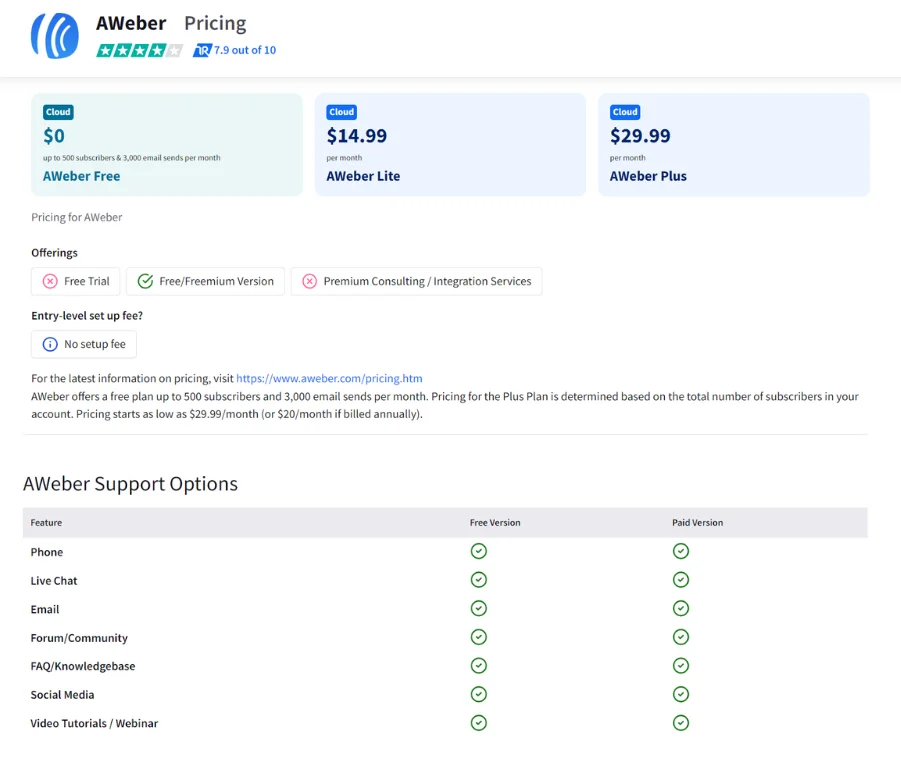Screen dimensions: 901x768
Task: Click the Cloud badge on AWeber Plus
Action: (625, 112)
